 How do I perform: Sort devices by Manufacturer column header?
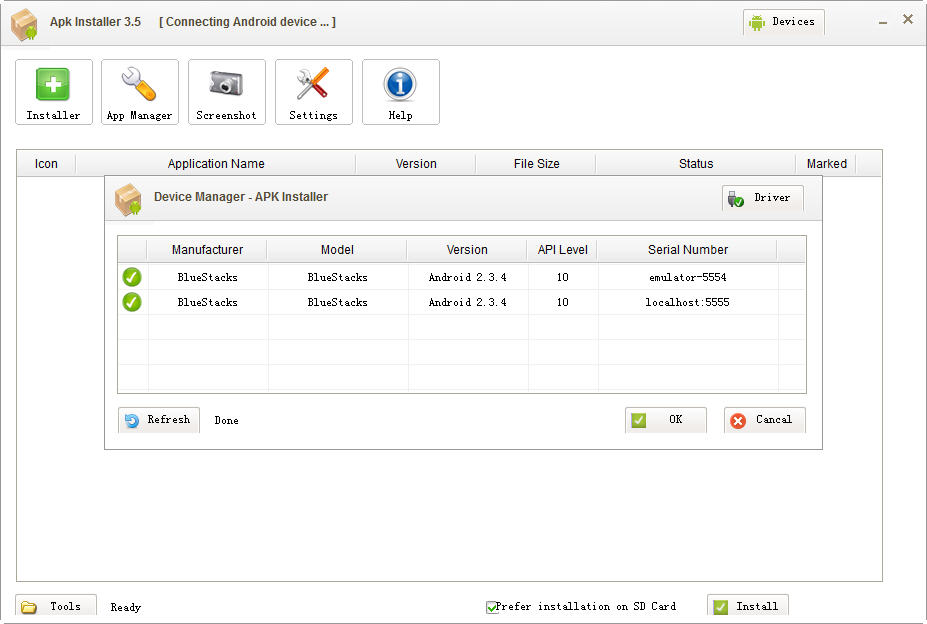tap(207, 250)
